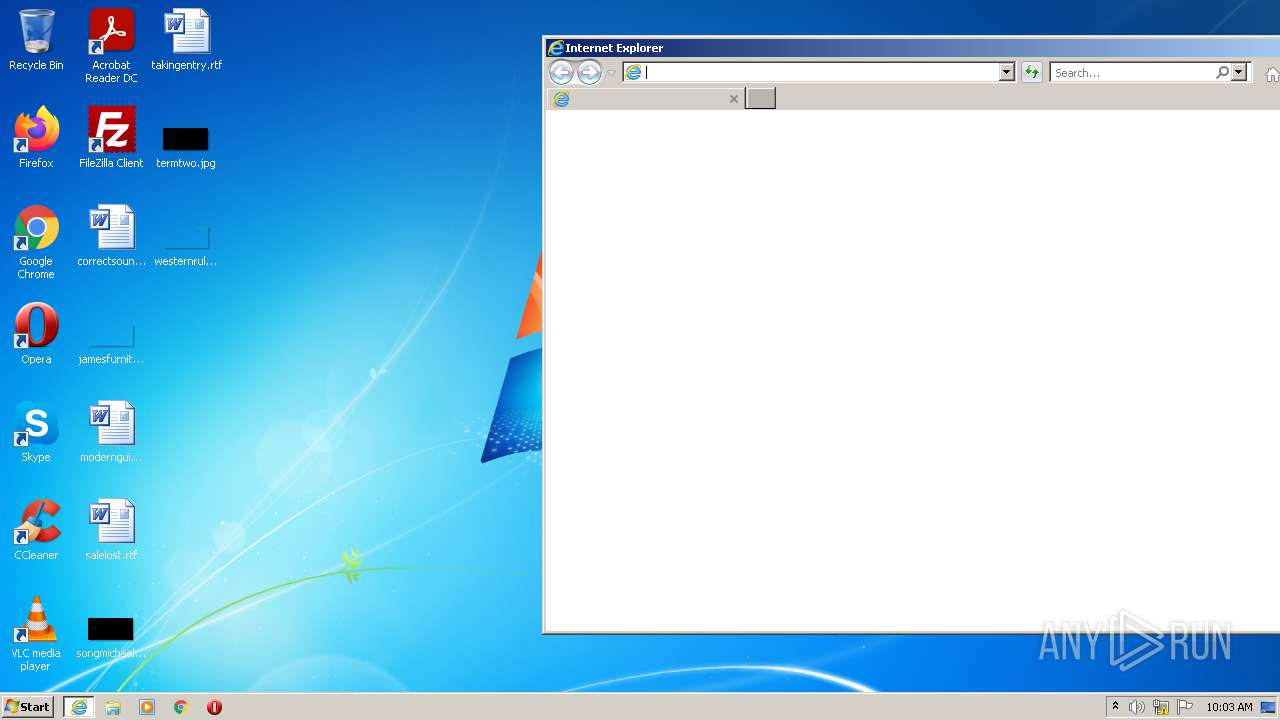
Task: Launch Google Chrome desktop shortcut
Action: [x=36, y=242]
